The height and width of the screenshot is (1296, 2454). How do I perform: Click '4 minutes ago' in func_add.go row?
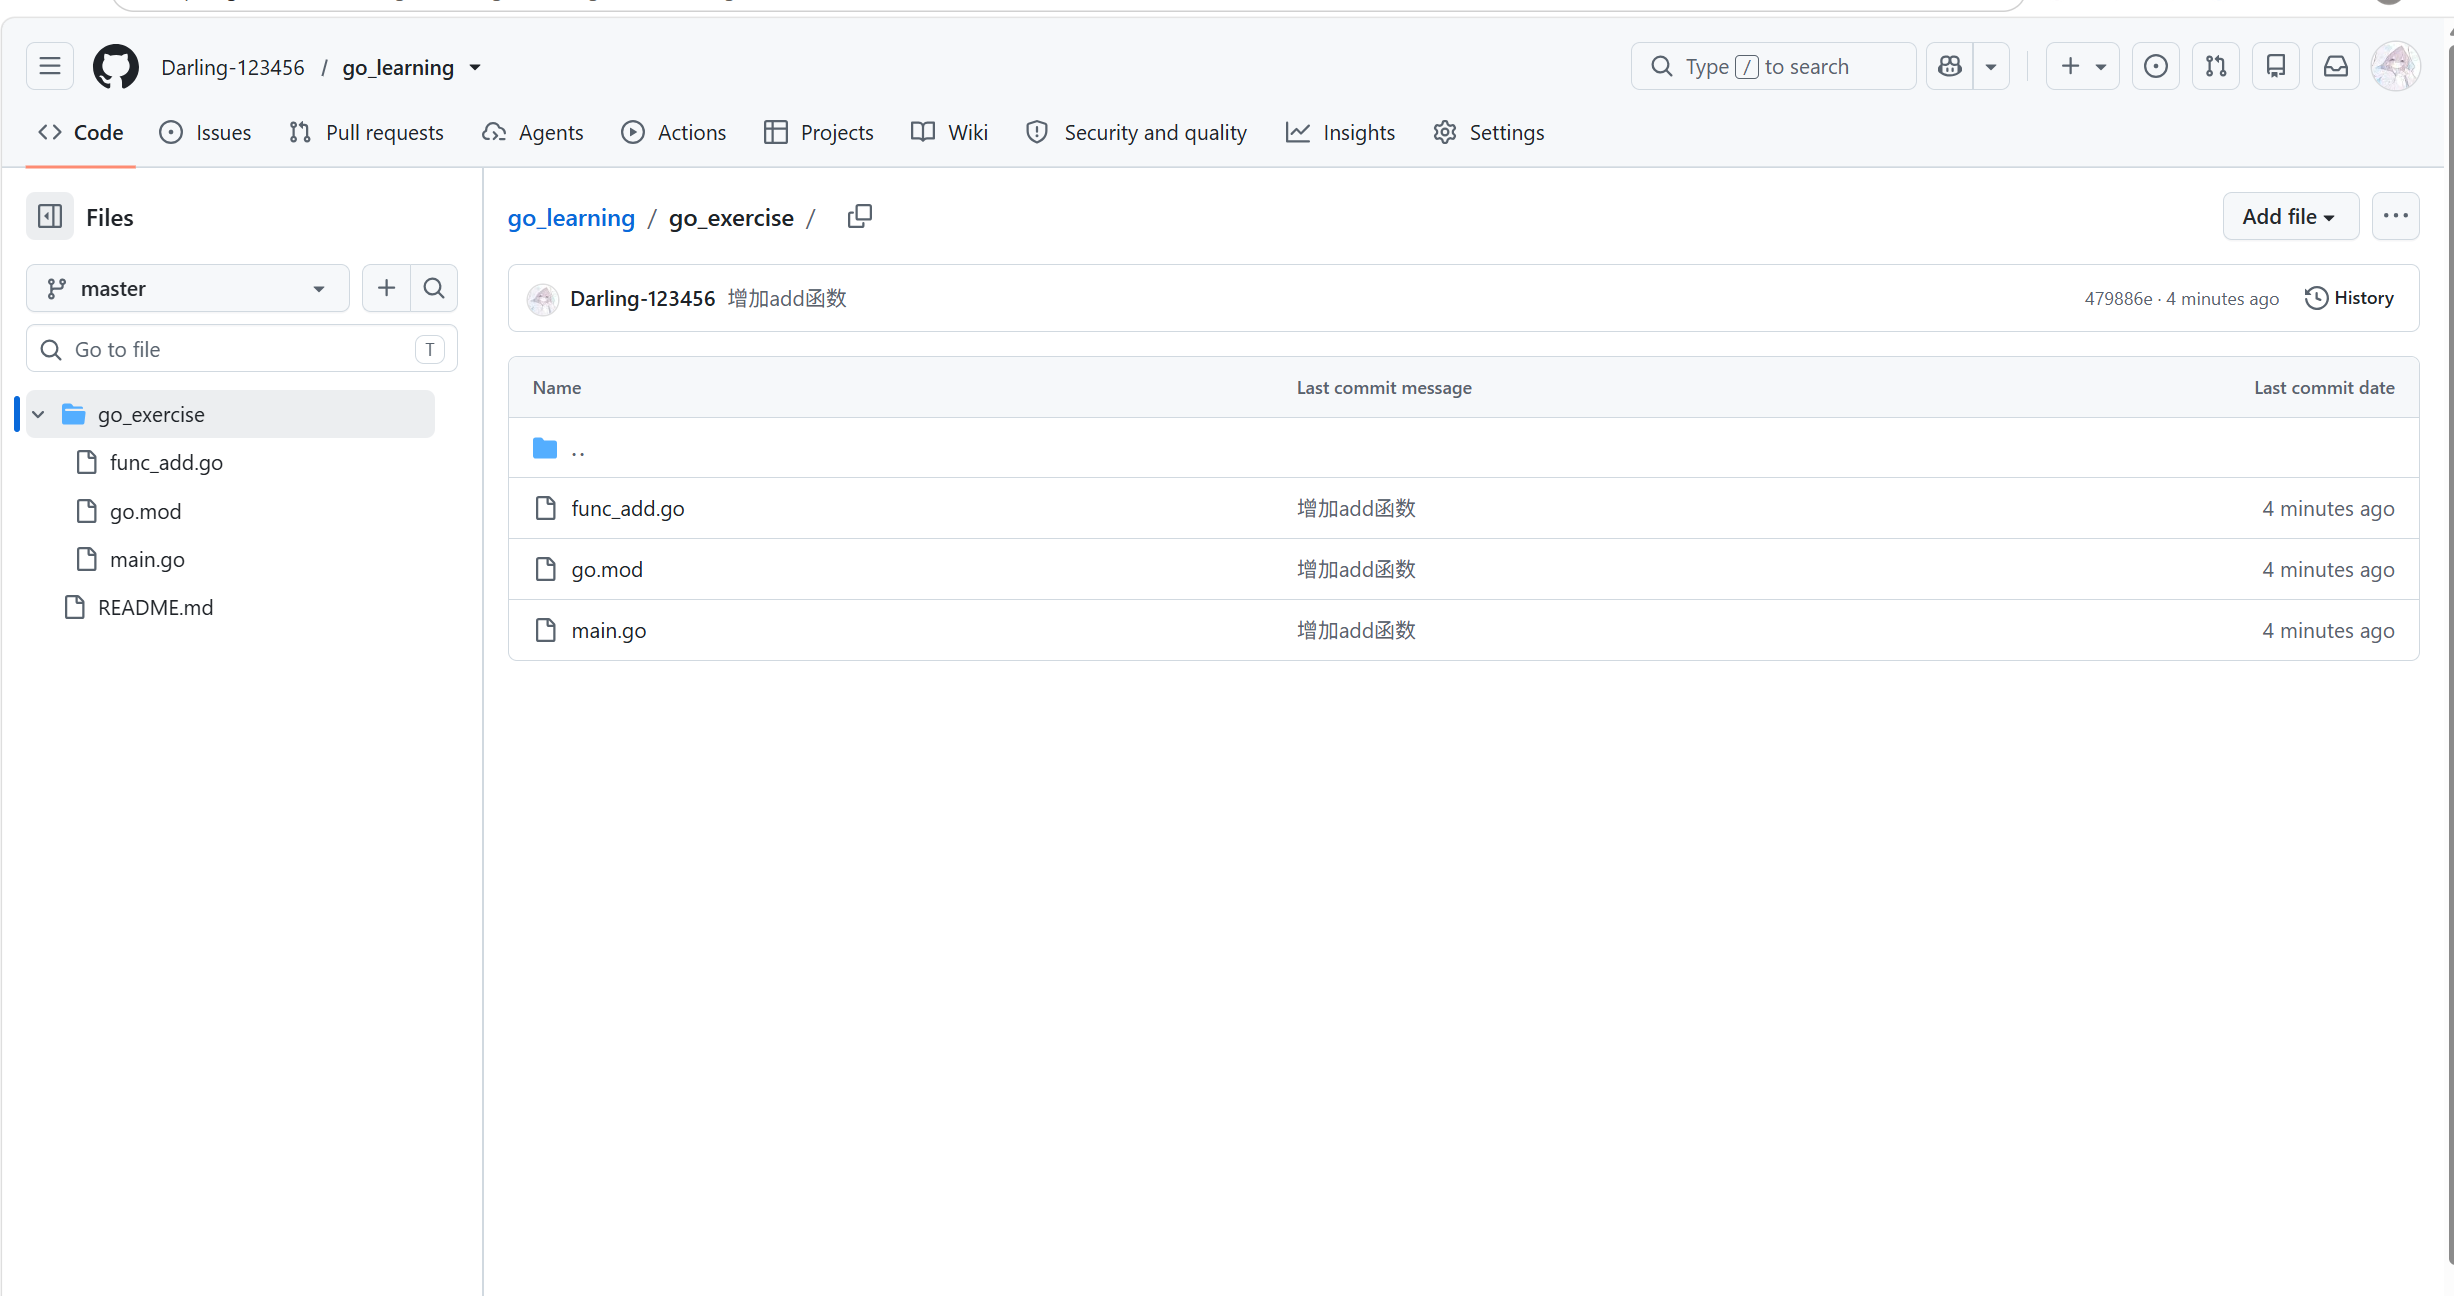(x=2328, y=508)
